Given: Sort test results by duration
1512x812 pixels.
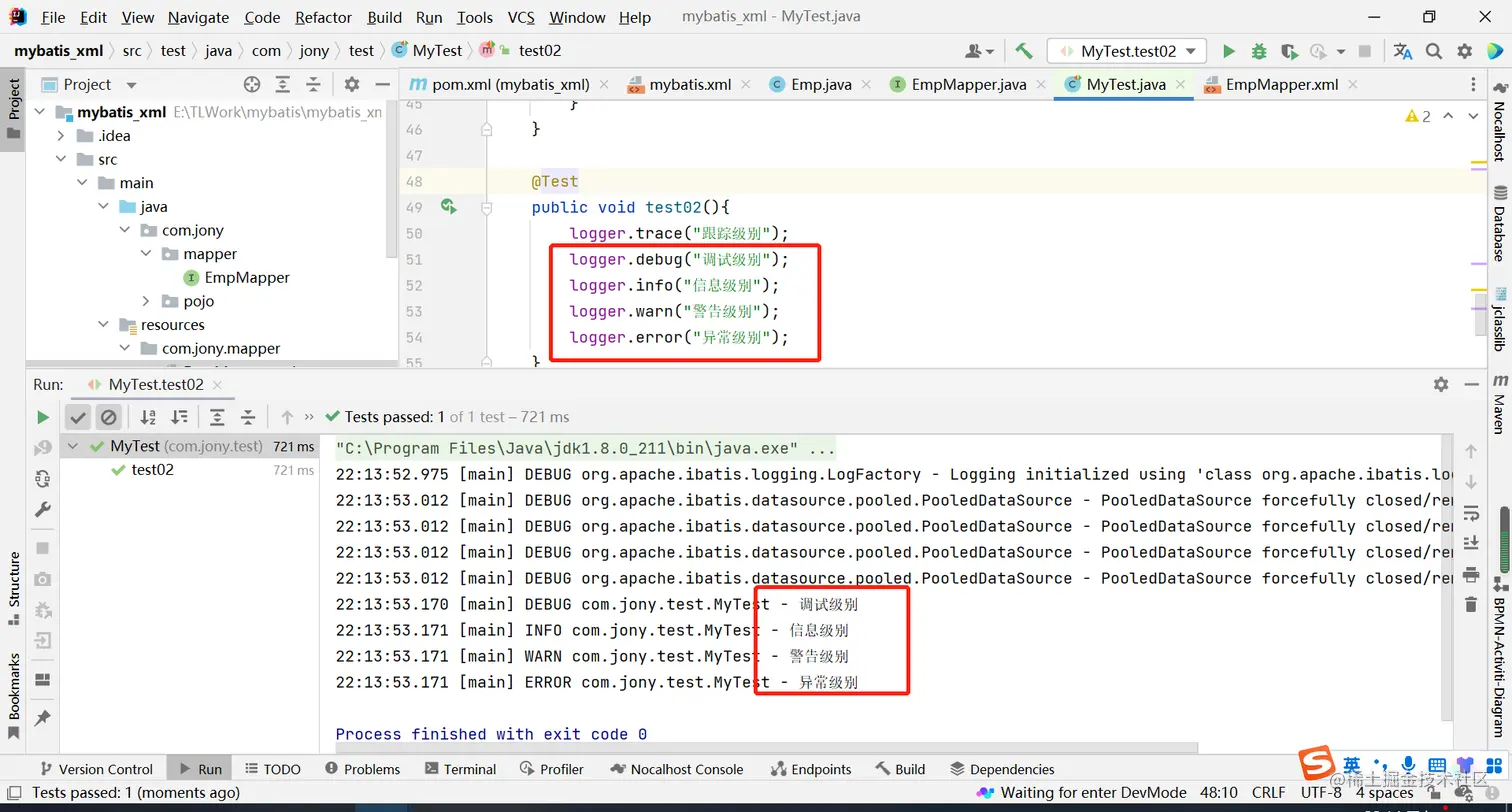Looking at the screenshot, I should tap(179, 417).
